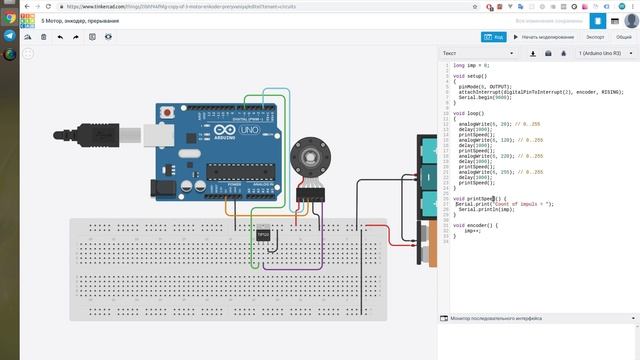Click the zoom to fit circle button
This screenshot has width=640, height=360.
[28, 53]
